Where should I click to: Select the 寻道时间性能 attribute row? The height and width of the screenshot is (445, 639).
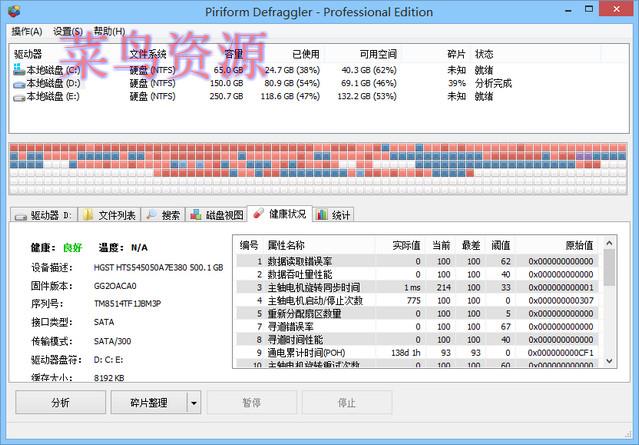[x=417, y=339]
